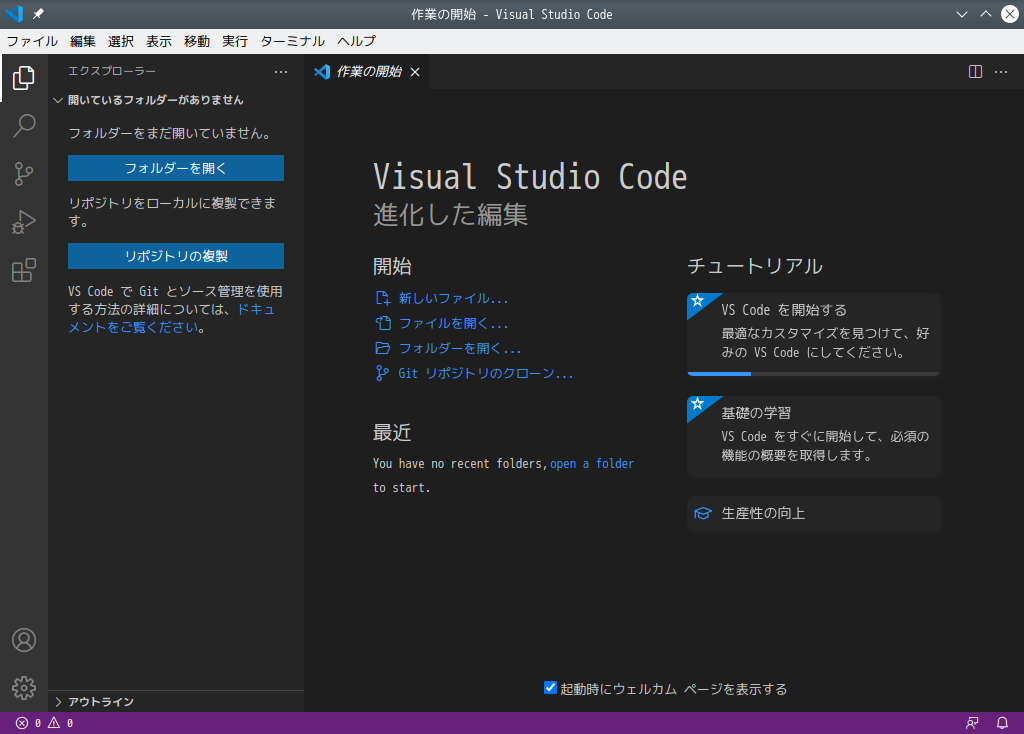The height and width of the screenshot is (734, 1024).
Task: Click フォルダーを開く... link under 開始
Action: point(460,348)
